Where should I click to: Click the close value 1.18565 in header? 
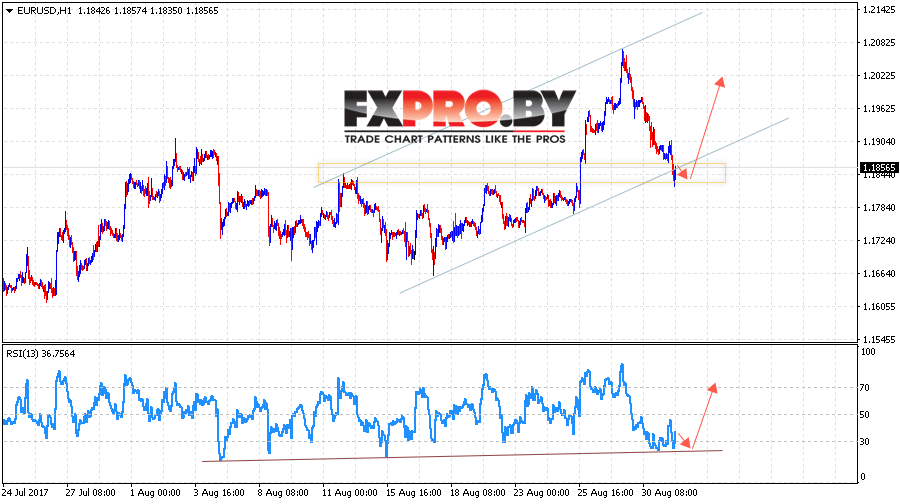[202, 11]
